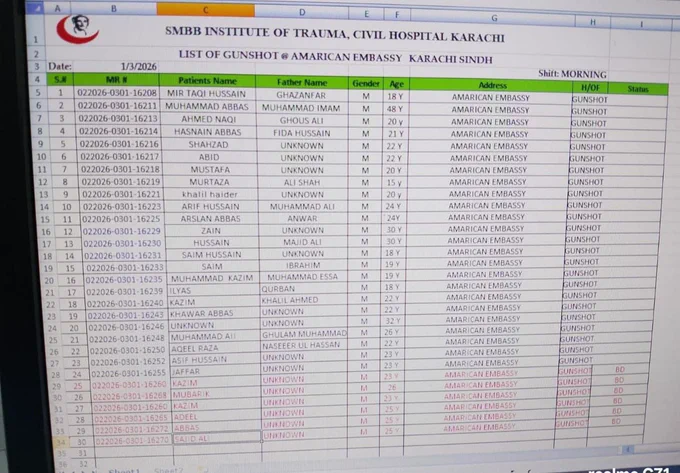This screenshot has width=680, height=473.
Task: Click the S.# table header cell
Action: coord(60,79)
